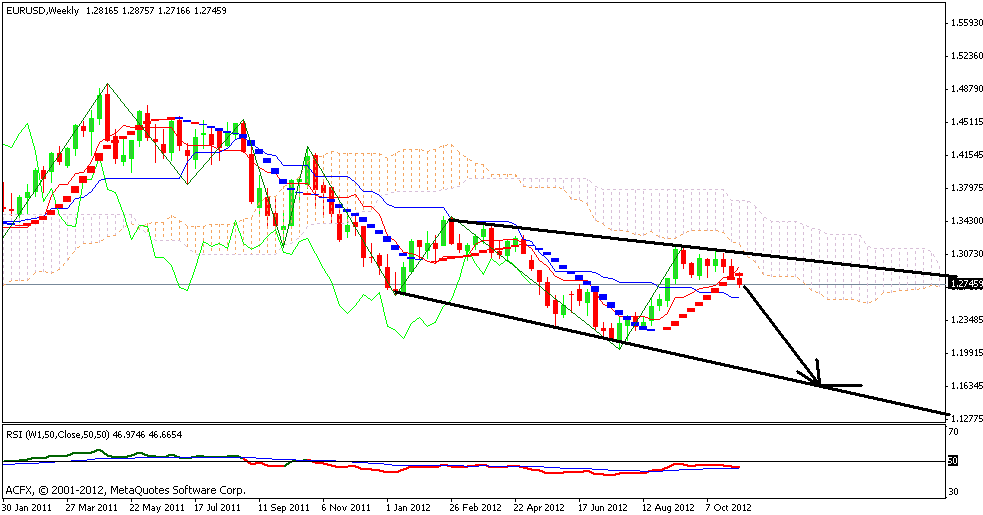The image size is (983, 515).
Task: Click the RSI 70 level label
Action: [x=953, y=432]
